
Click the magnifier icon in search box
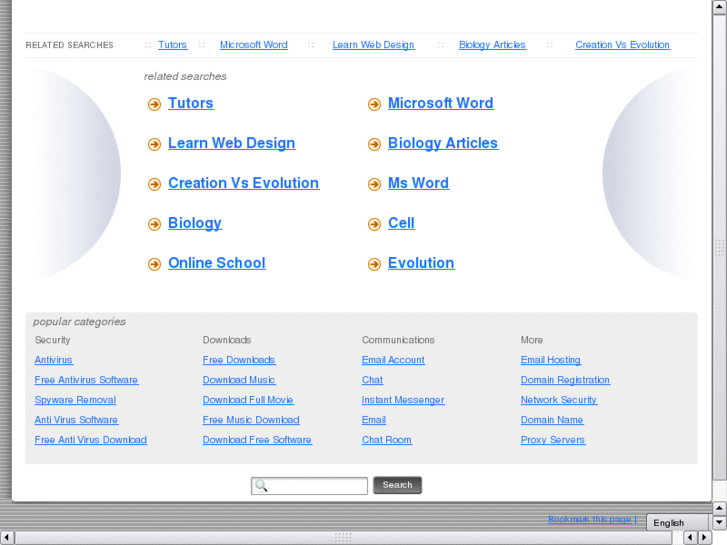click(x=261, y=486)
